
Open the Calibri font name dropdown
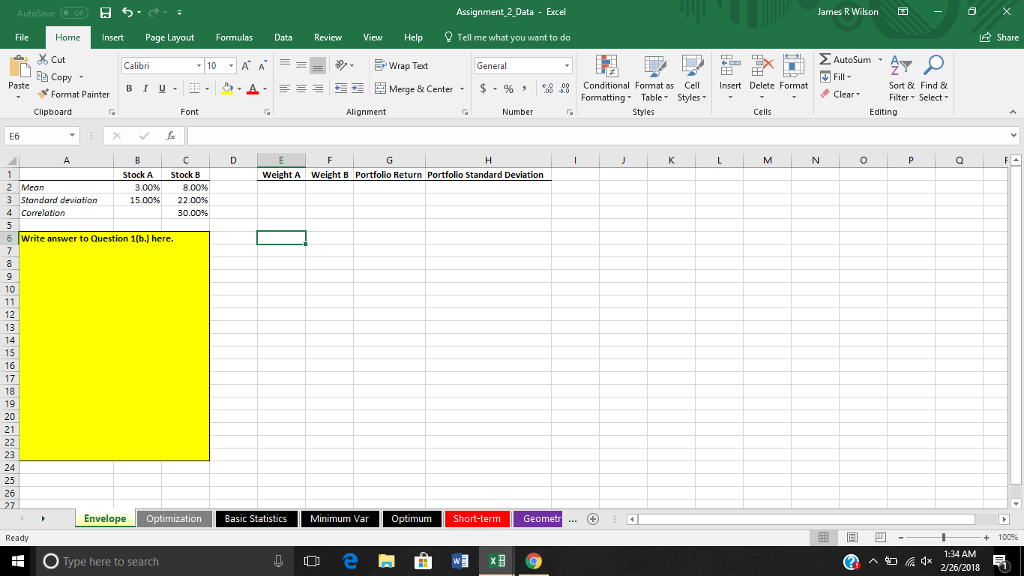coord(199,66)
